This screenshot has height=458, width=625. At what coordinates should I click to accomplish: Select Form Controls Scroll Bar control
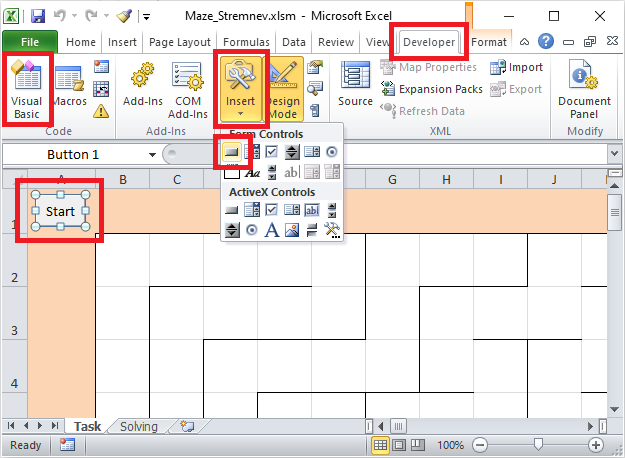[272, 172]
